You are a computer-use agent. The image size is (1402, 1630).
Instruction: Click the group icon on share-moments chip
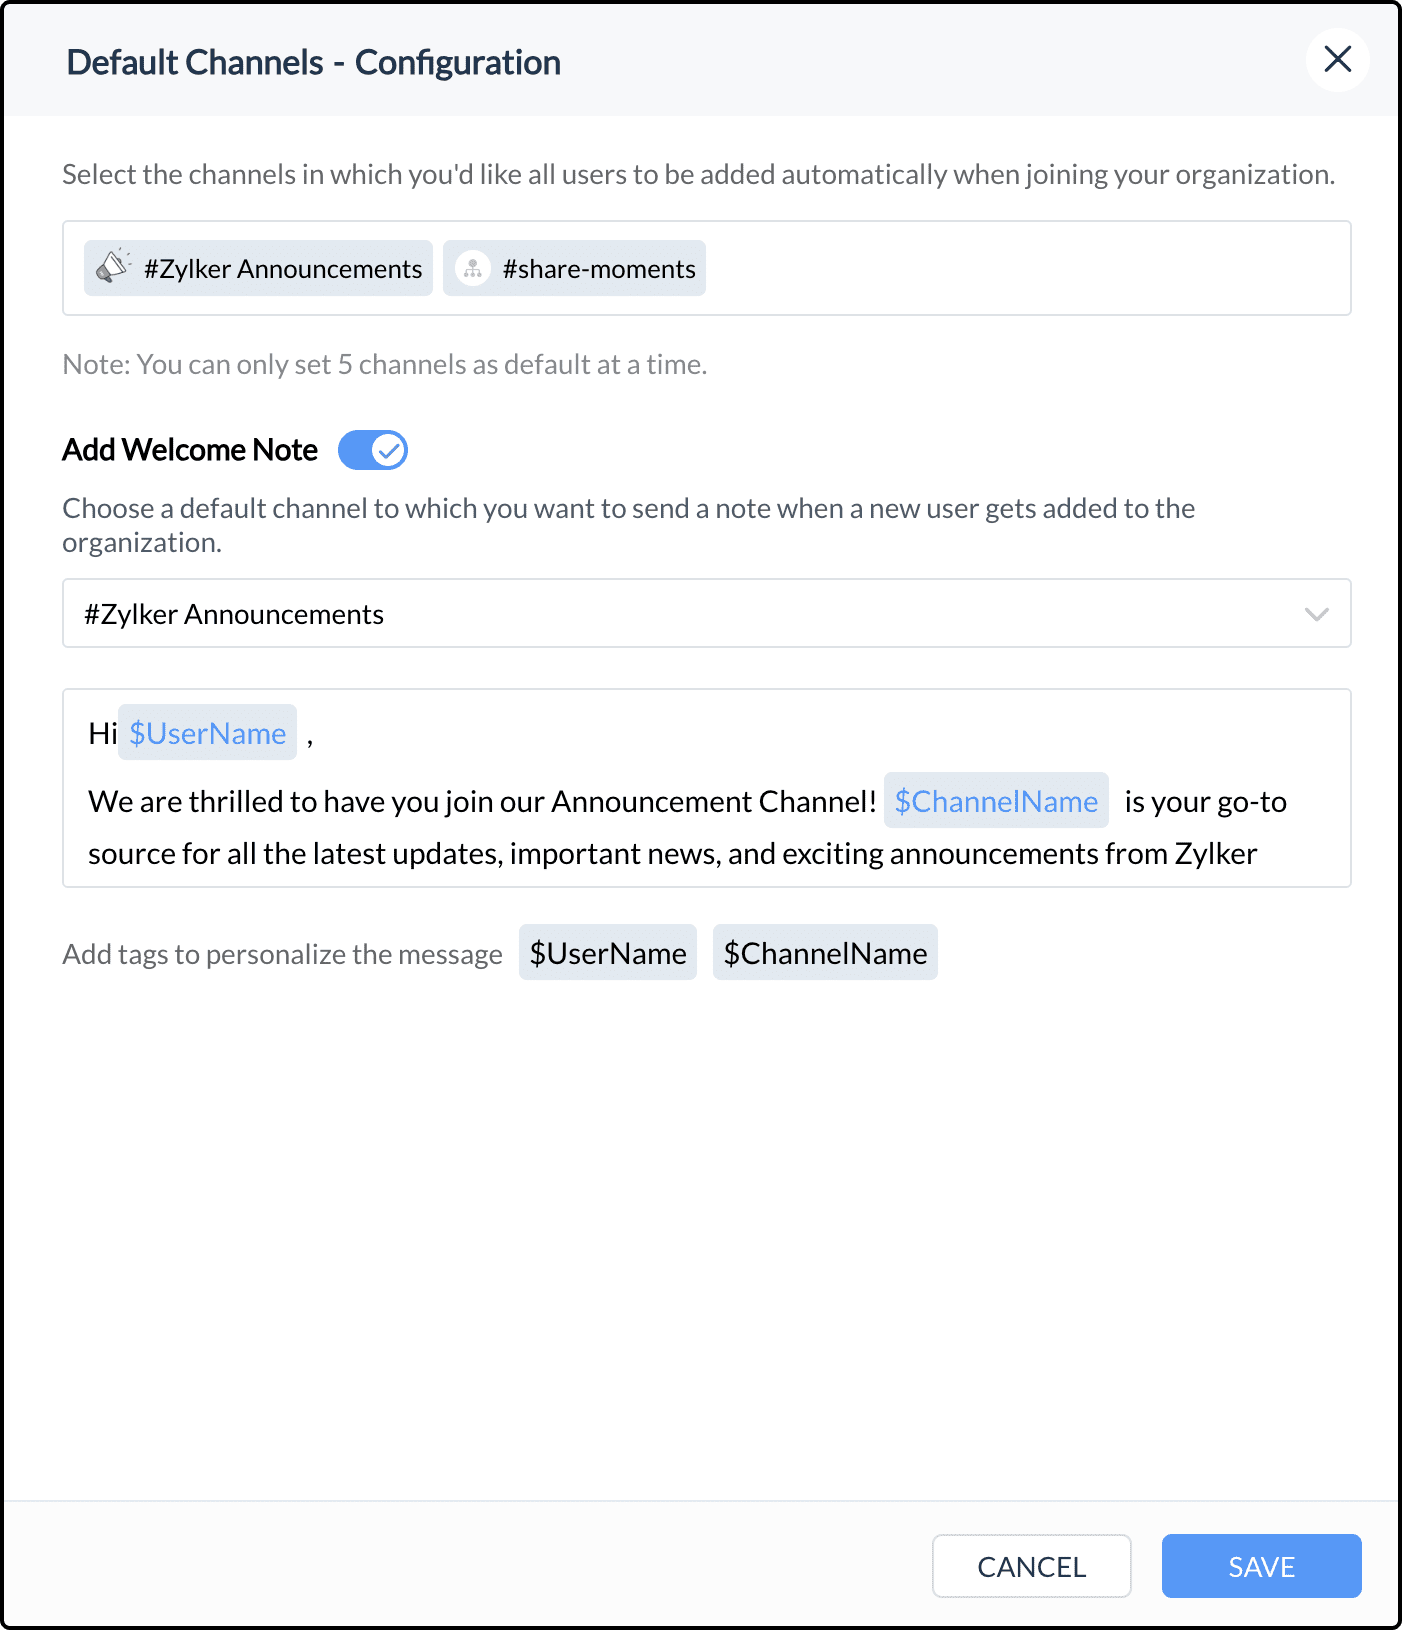pyautogui.click(x=472, y=268)
